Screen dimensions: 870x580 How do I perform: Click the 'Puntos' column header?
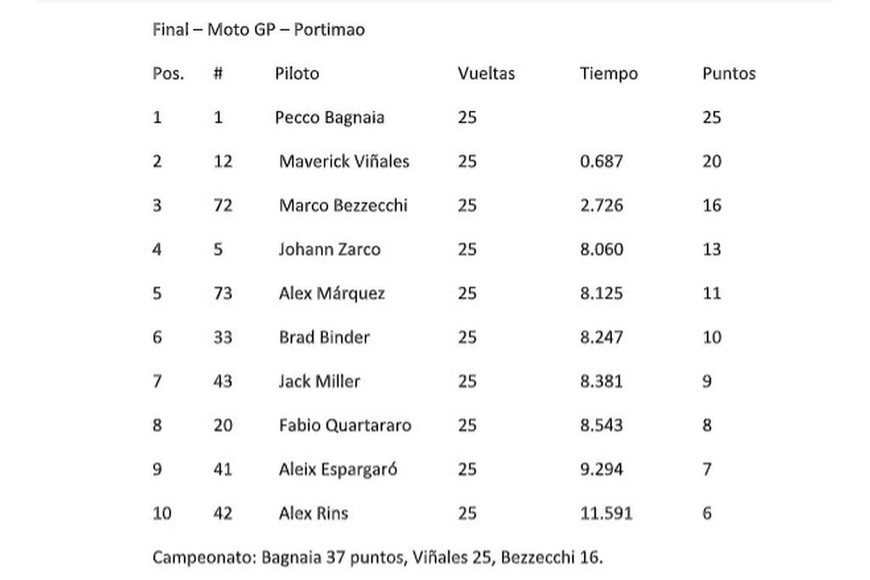tap(729, 73)
